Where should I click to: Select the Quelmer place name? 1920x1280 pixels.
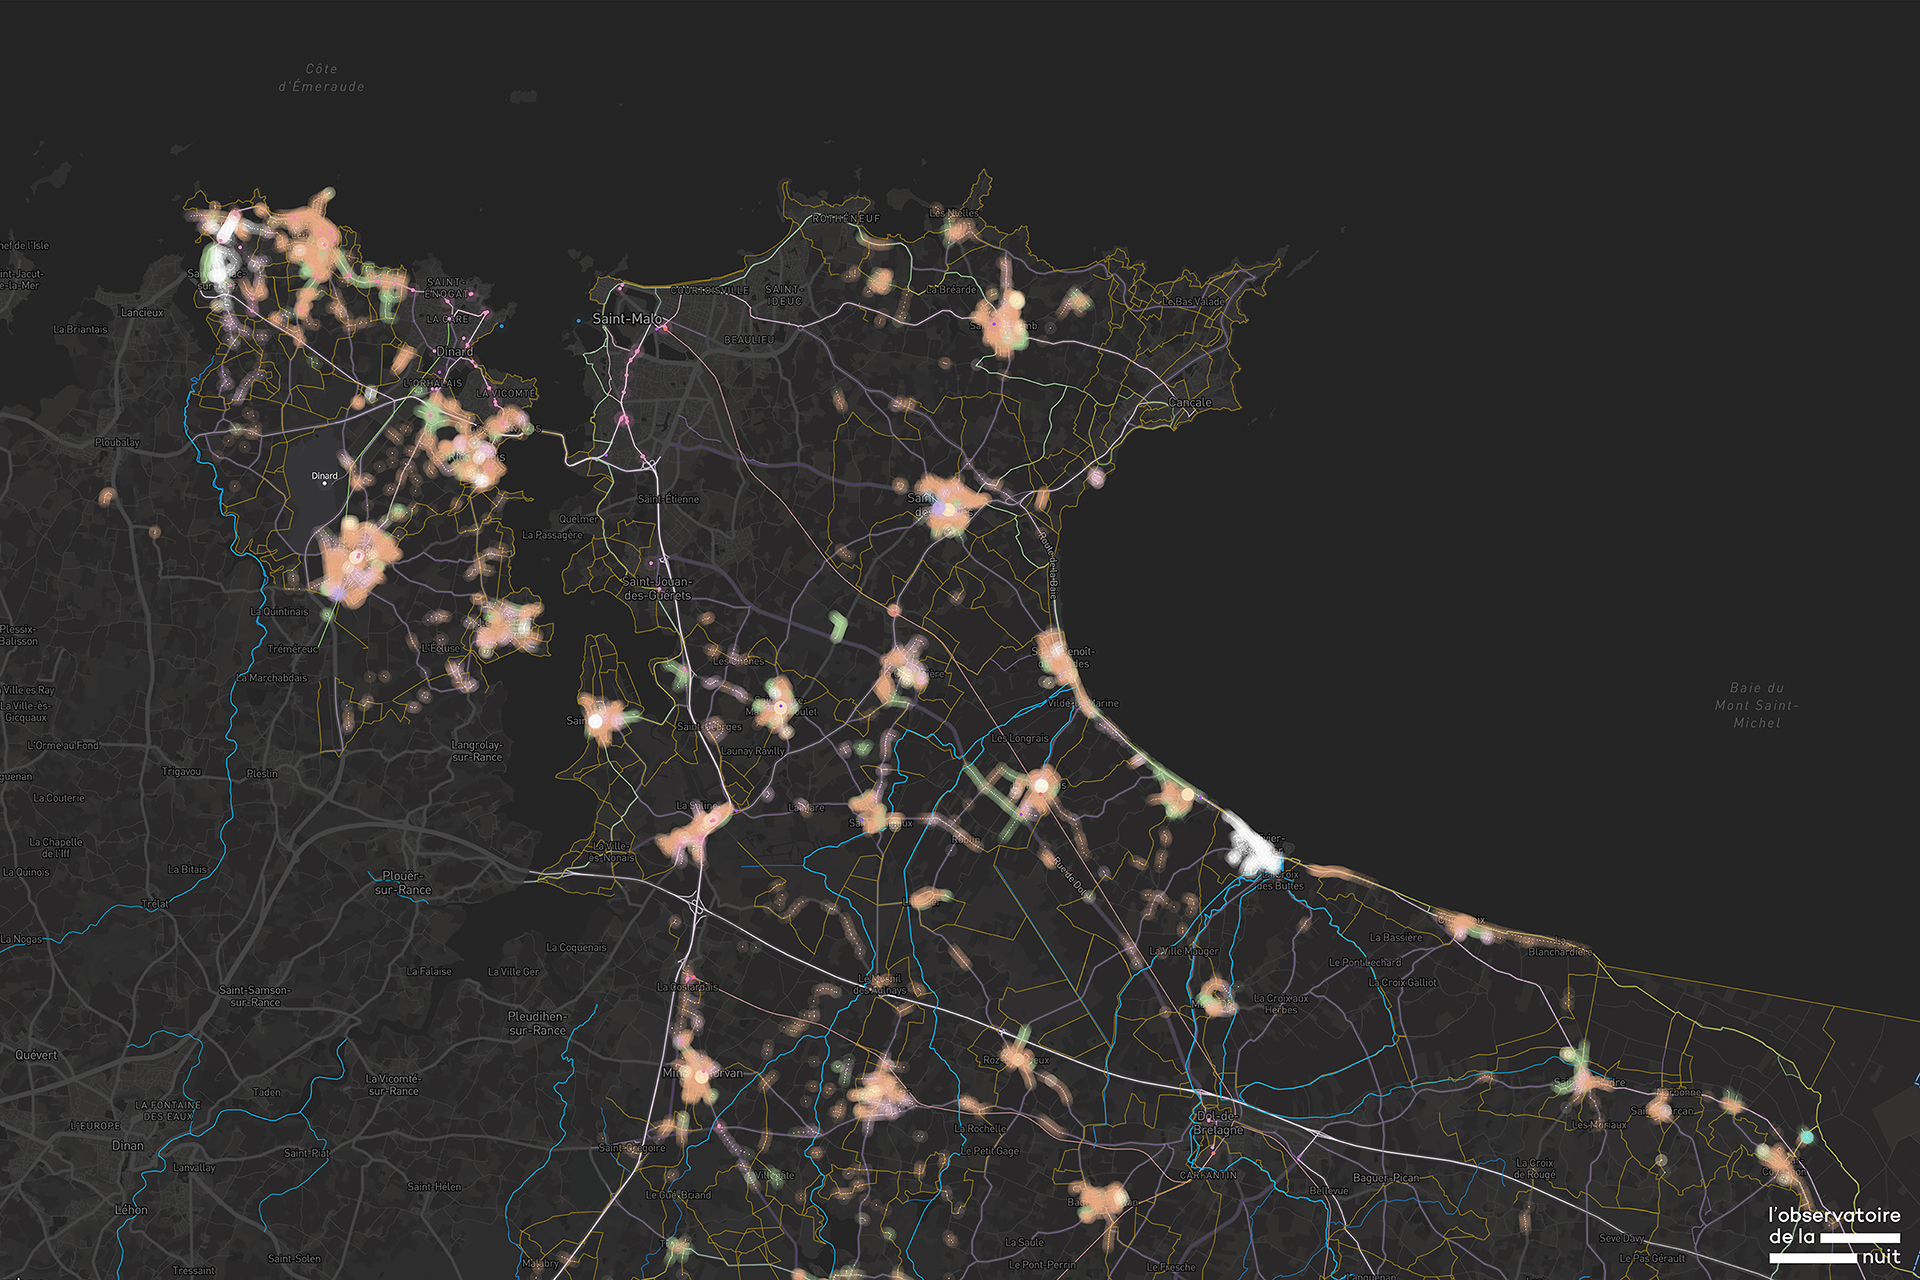pos(578,519)
